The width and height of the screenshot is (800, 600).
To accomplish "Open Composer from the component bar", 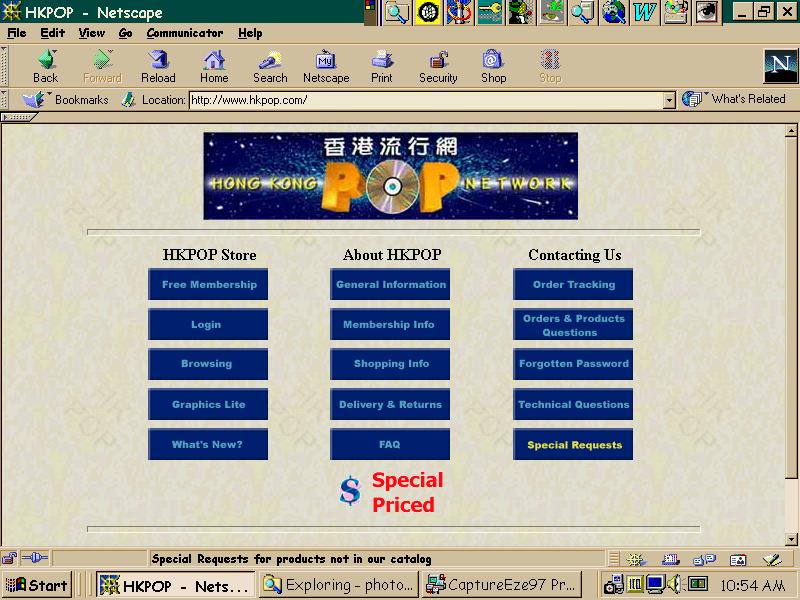I will (772, 560).
